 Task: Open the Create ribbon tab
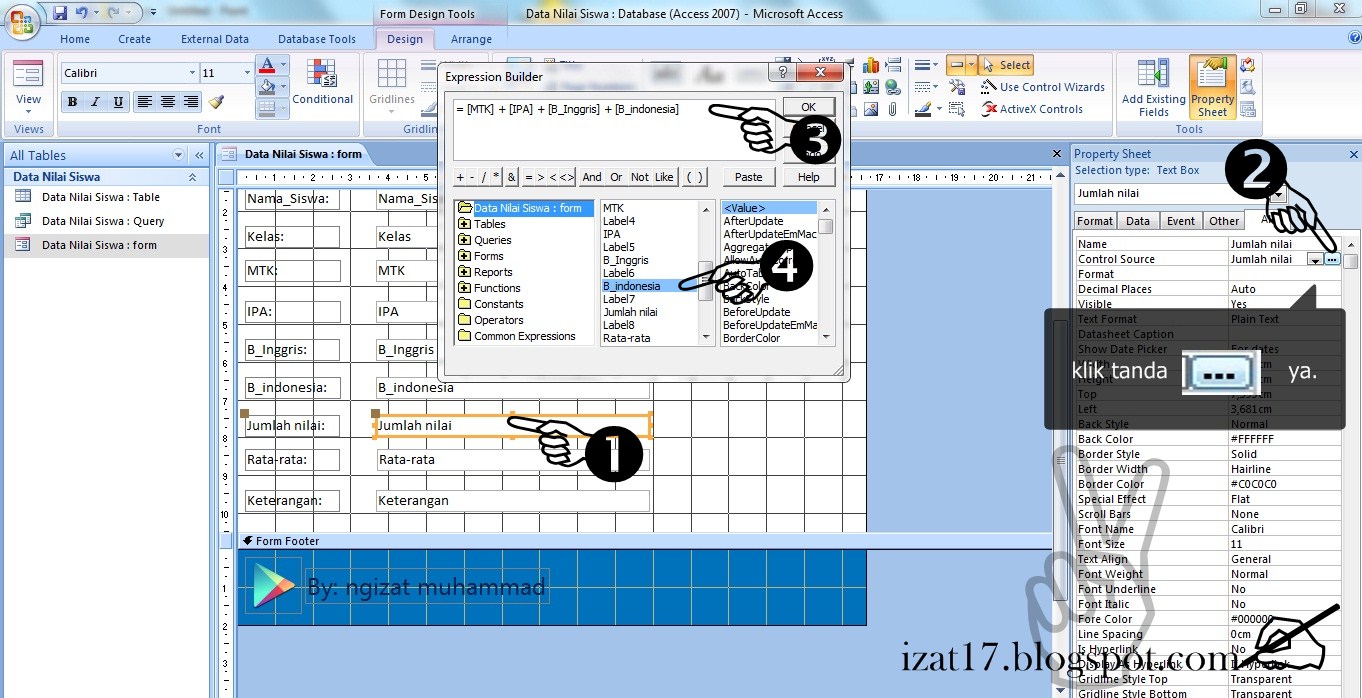(x=134, y=39)
